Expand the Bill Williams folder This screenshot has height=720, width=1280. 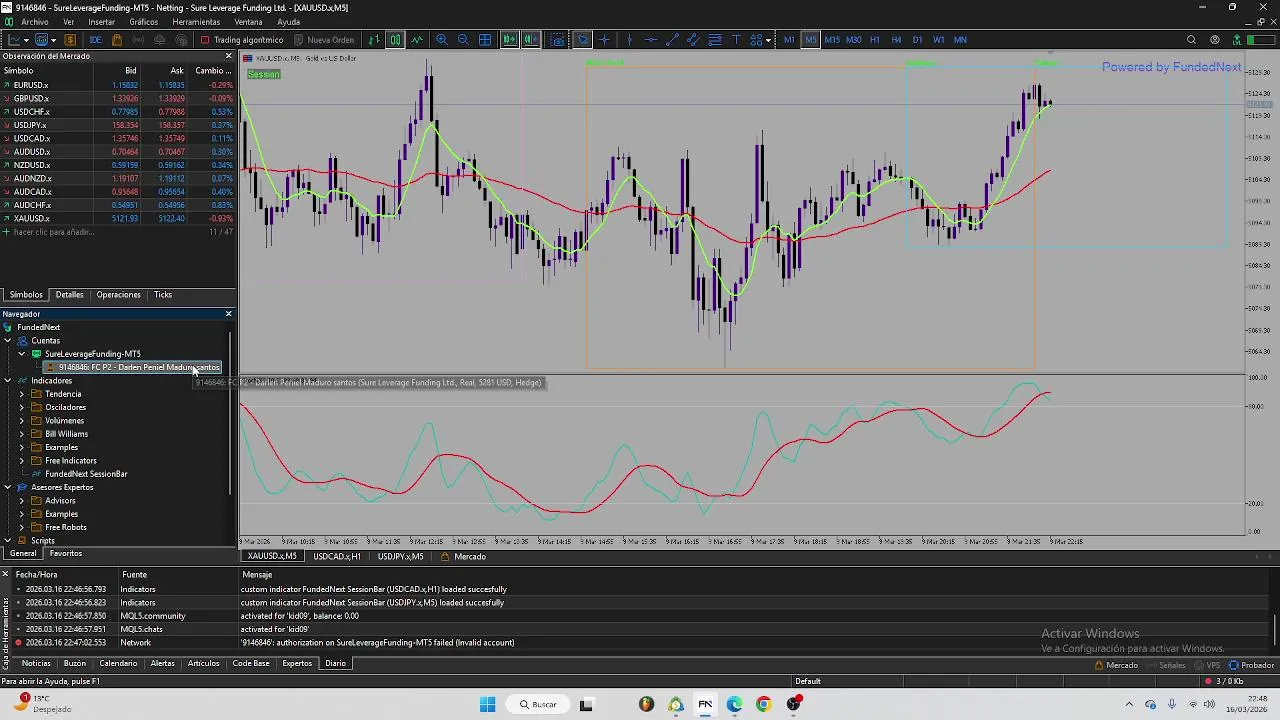pyautogui.click(x=22, y=434)
